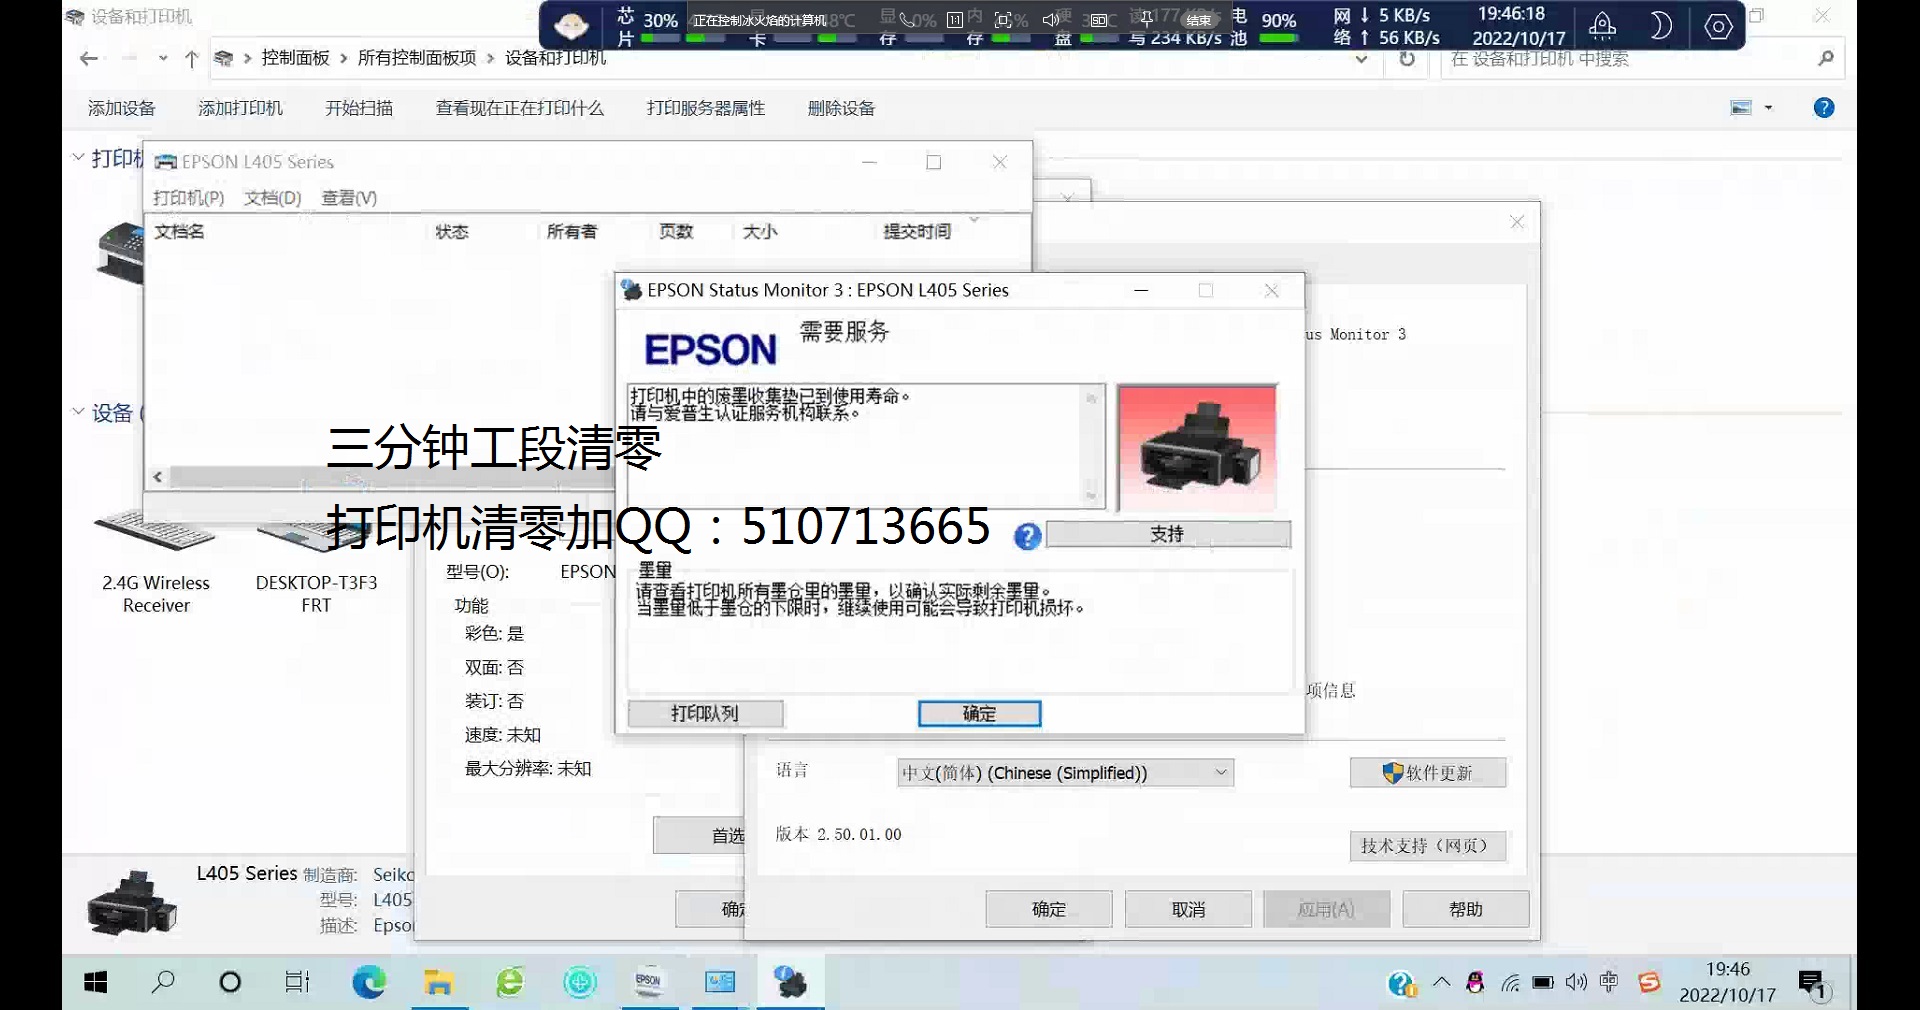1920x1010 pixels.
Task: Click the 支持 support button
Action: (1167, 534)
